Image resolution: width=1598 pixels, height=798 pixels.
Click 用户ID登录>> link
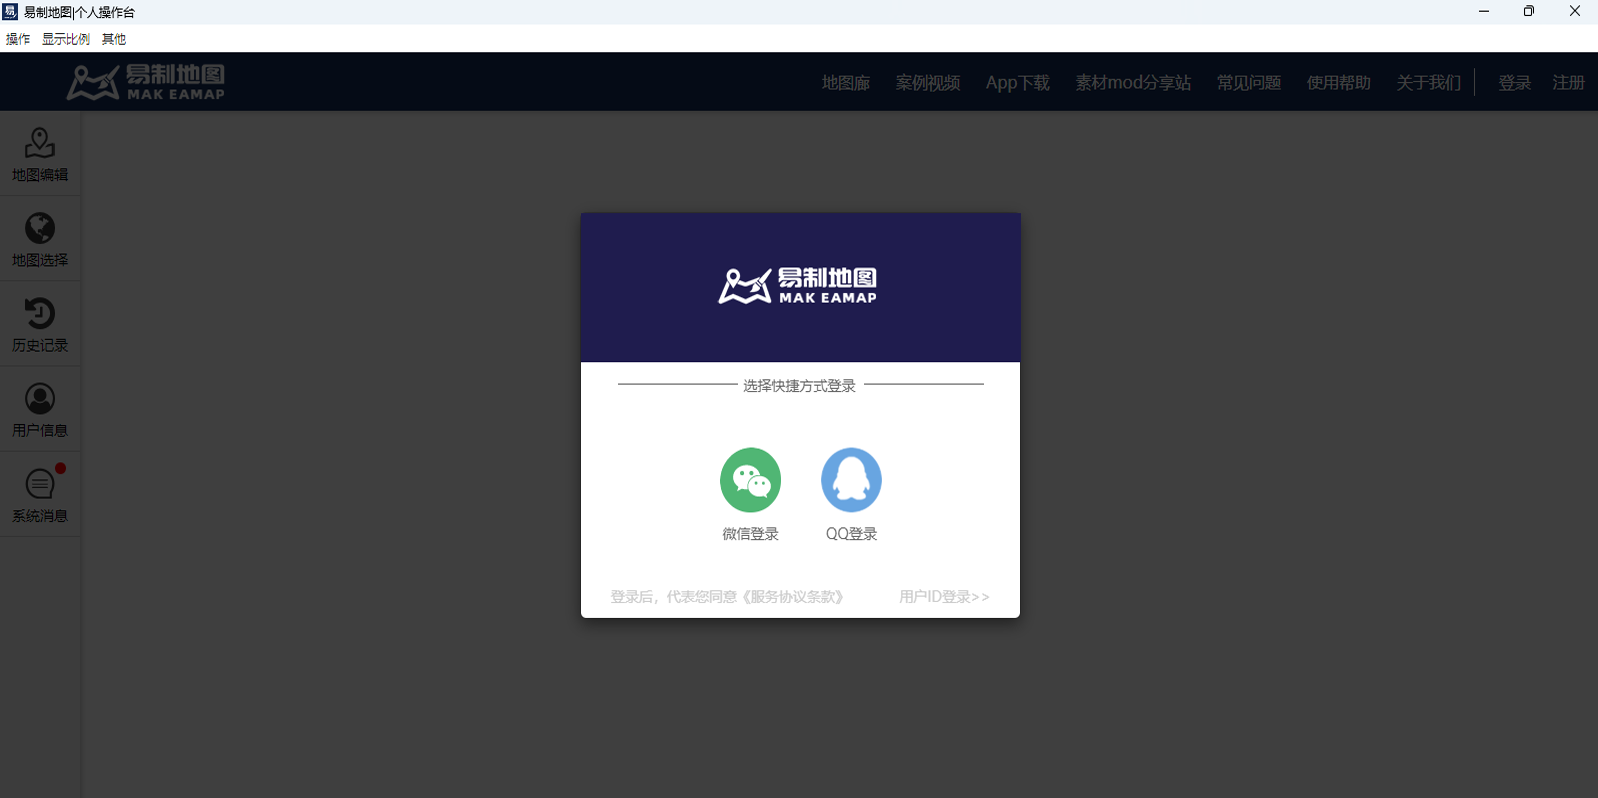point(944,597)
